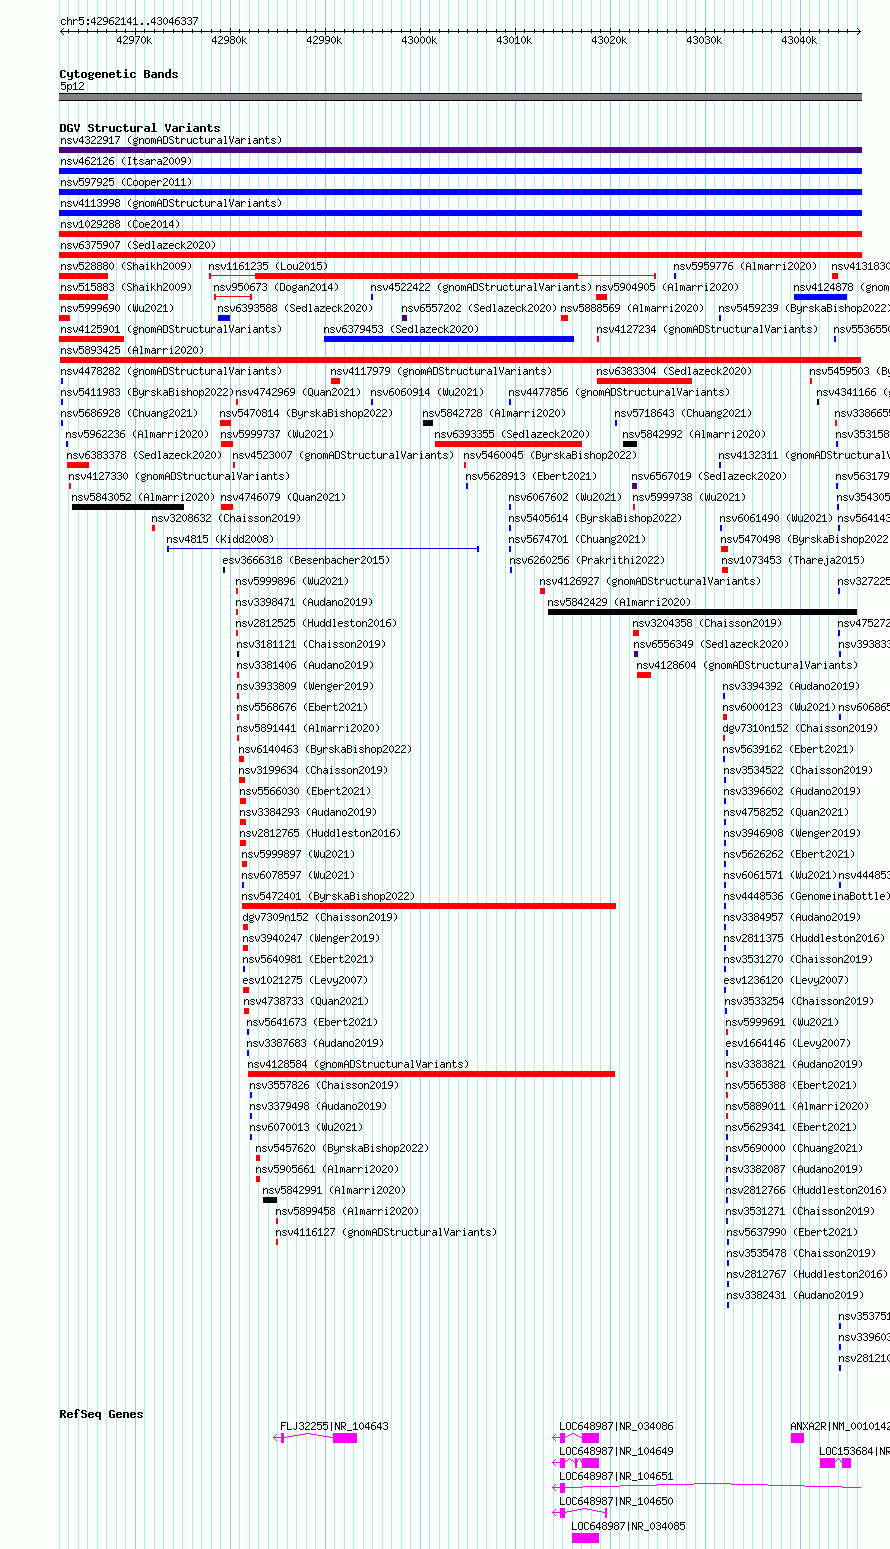Select the long black nsv5842429 bar
890x1549 pixels.
(702, 612)
